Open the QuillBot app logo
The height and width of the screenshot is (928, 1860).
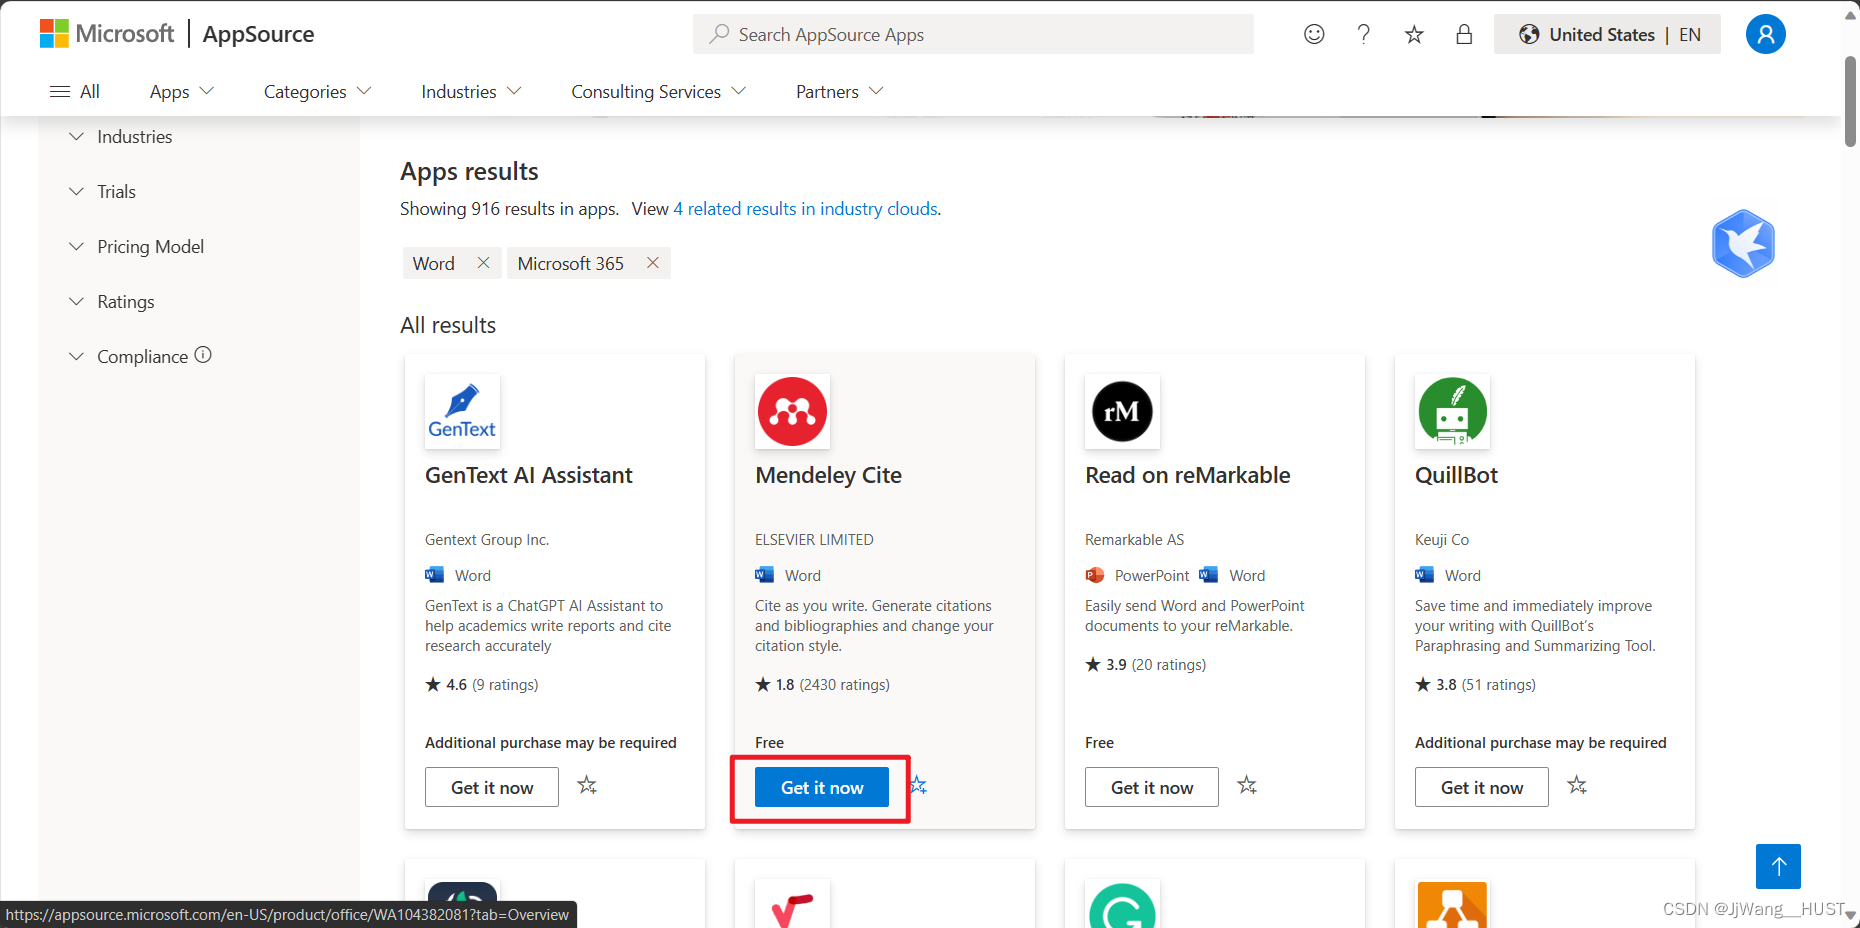click(1452, 411)
